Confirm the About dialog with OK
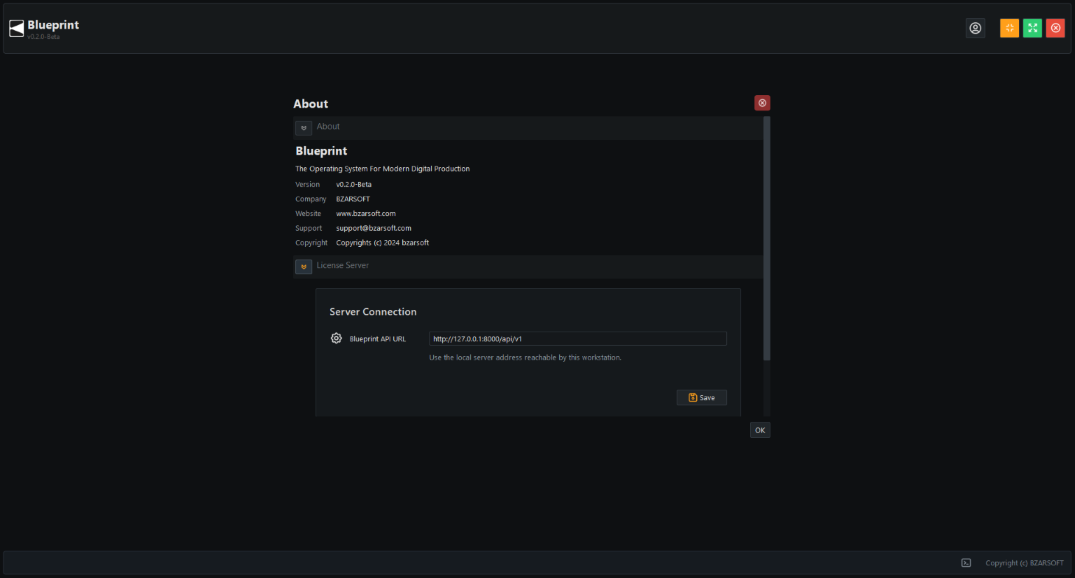 (760, 431)
